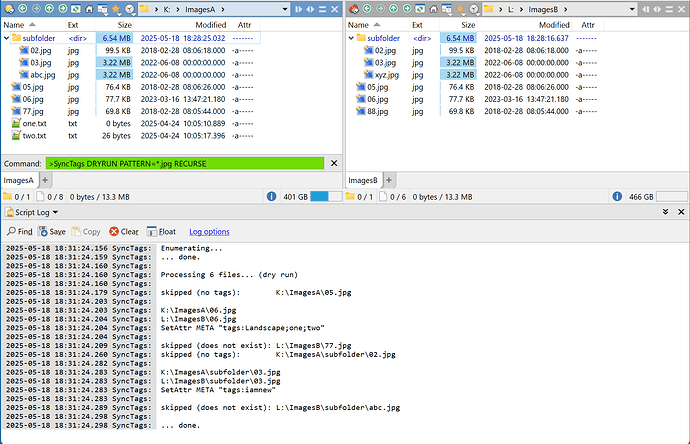Click Find in the Script Log toolbar

tap(20, 231)
